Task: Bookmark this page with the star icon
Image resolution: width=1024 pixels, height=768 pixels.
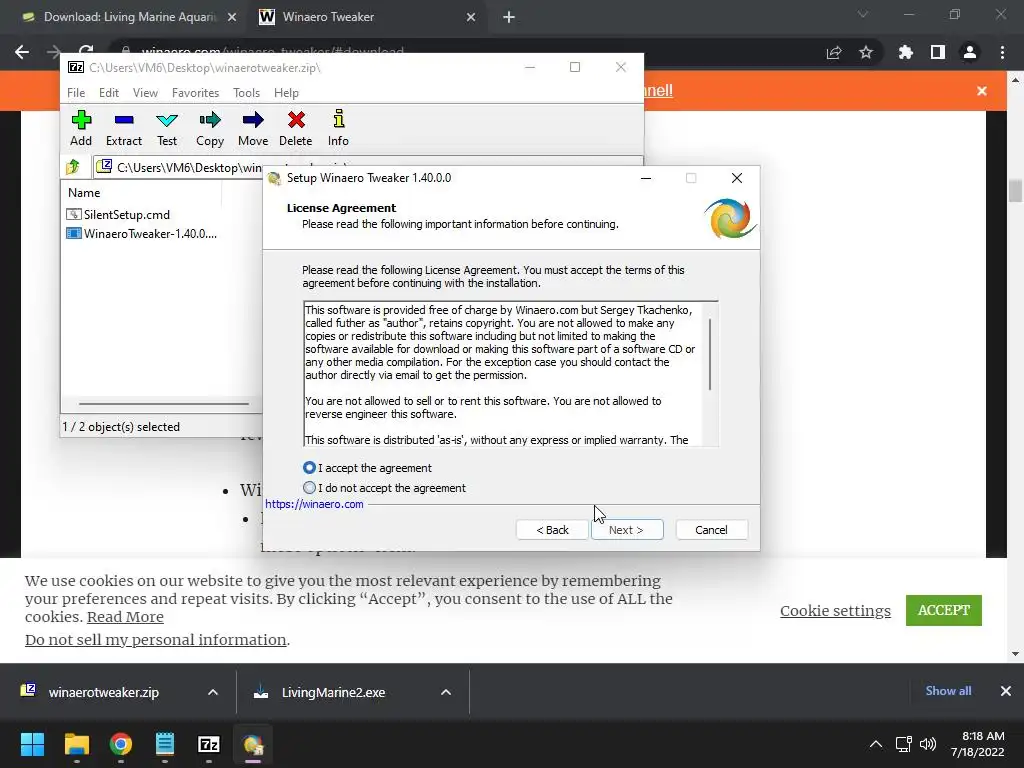Action: pos(866,52)
